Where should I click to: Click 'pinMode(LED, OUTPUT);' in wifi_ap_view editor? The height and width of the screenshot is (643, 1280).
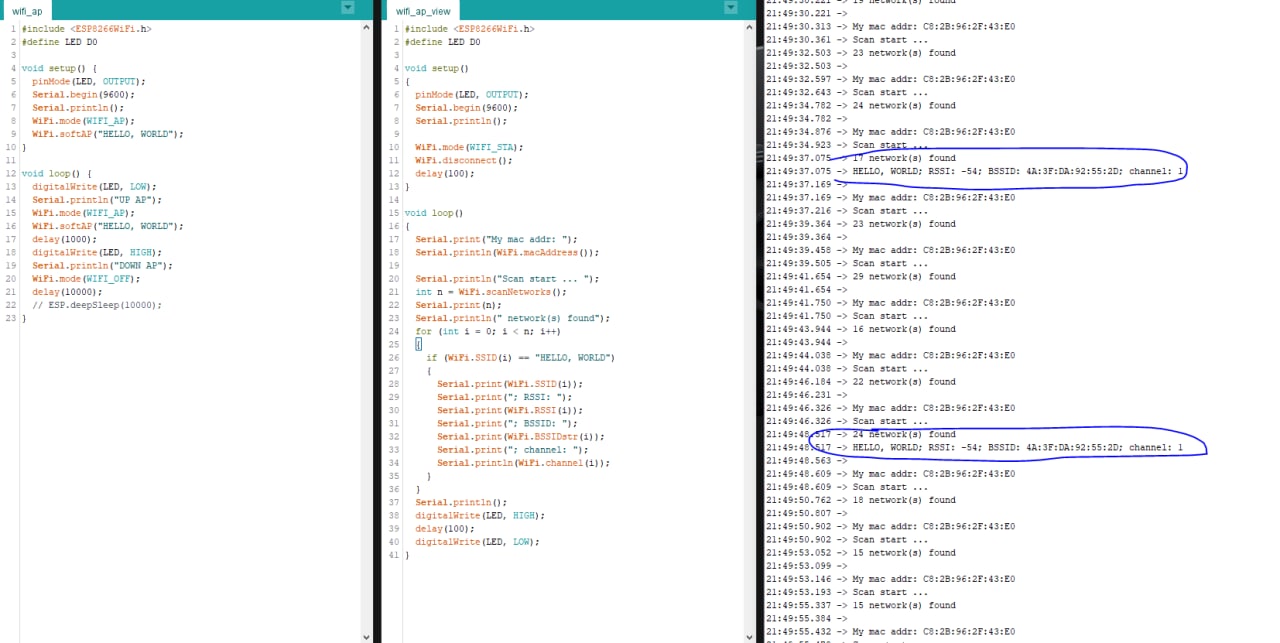point(472,94)
